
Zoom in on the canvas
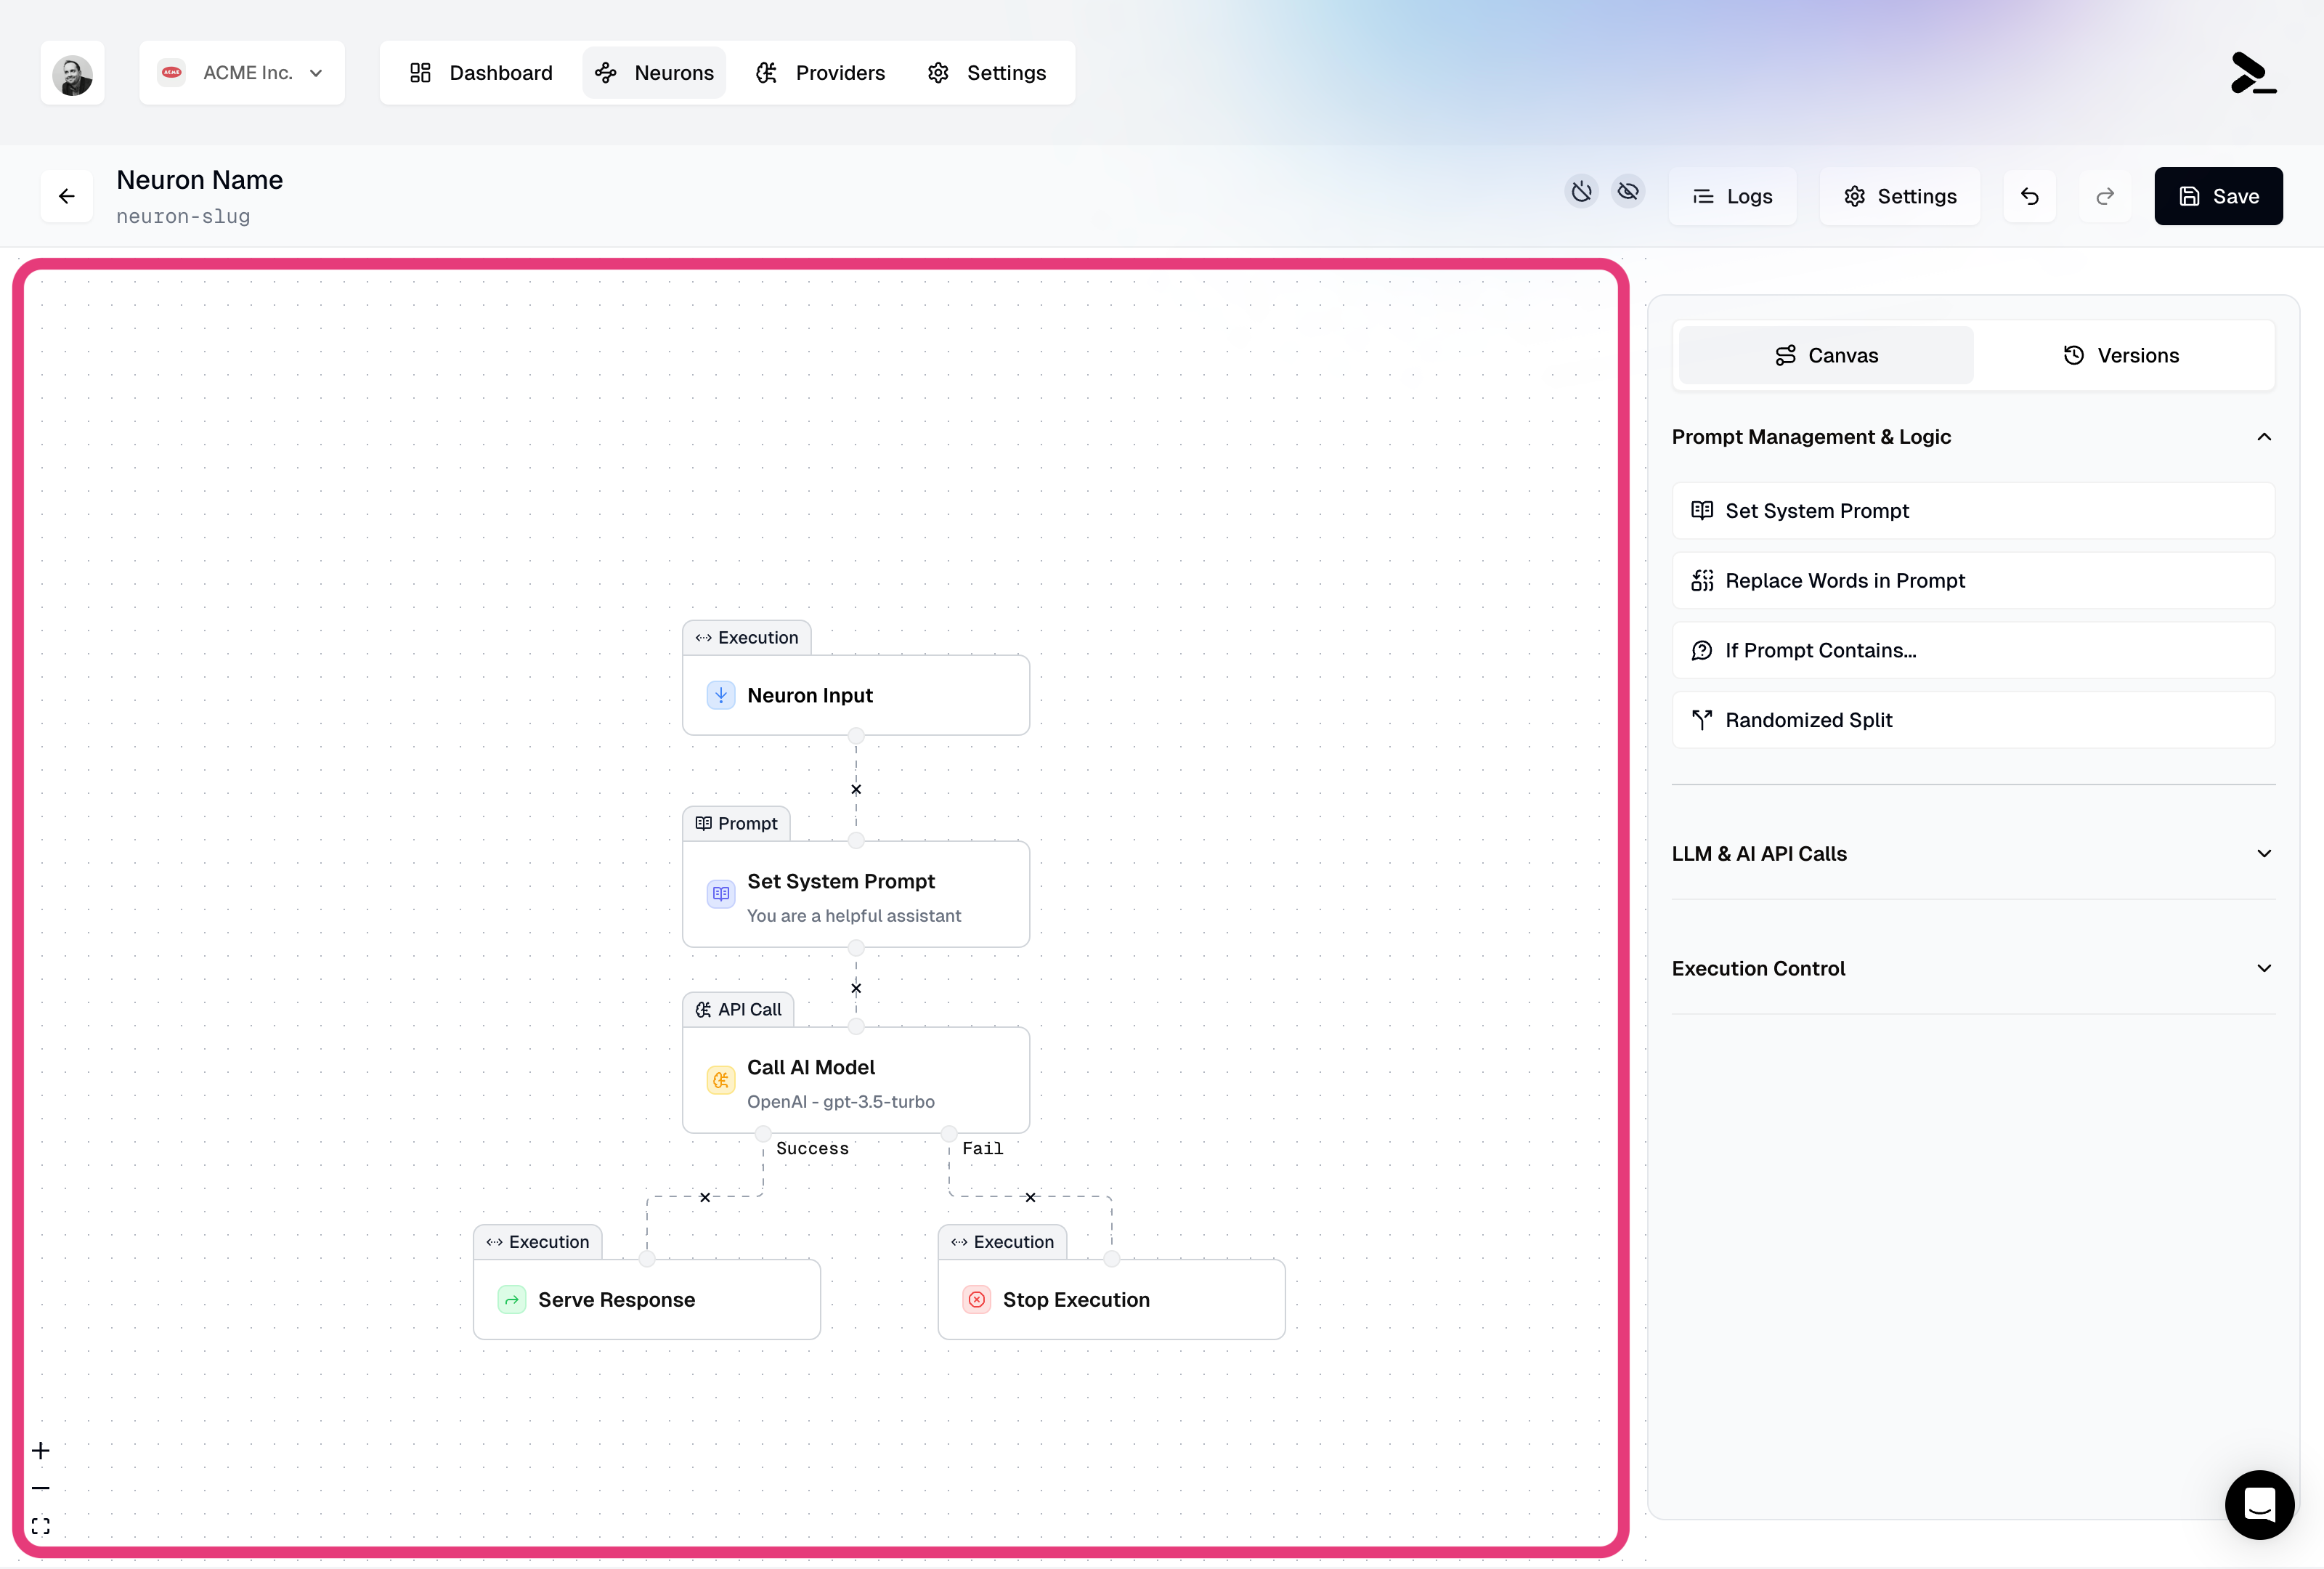[41, 1450]
